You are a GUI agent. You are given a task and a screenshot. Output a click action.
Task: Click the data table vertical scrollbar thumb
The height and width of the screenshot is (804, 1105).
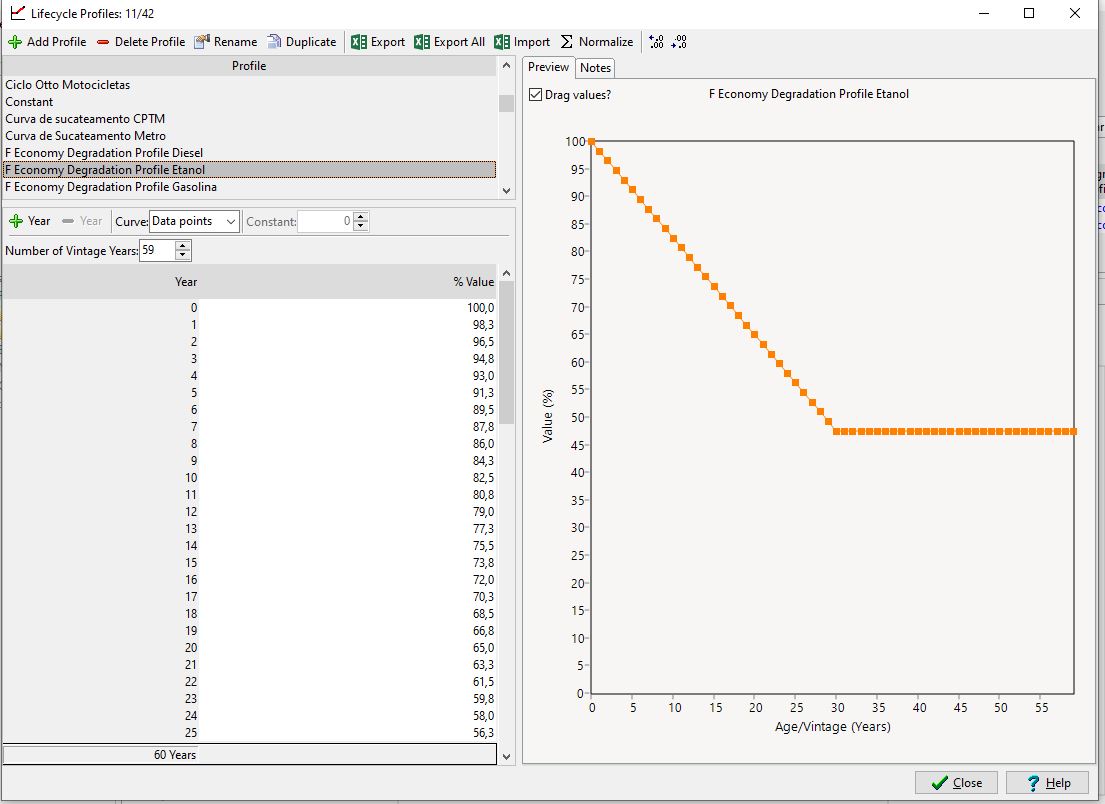point(506,353)
